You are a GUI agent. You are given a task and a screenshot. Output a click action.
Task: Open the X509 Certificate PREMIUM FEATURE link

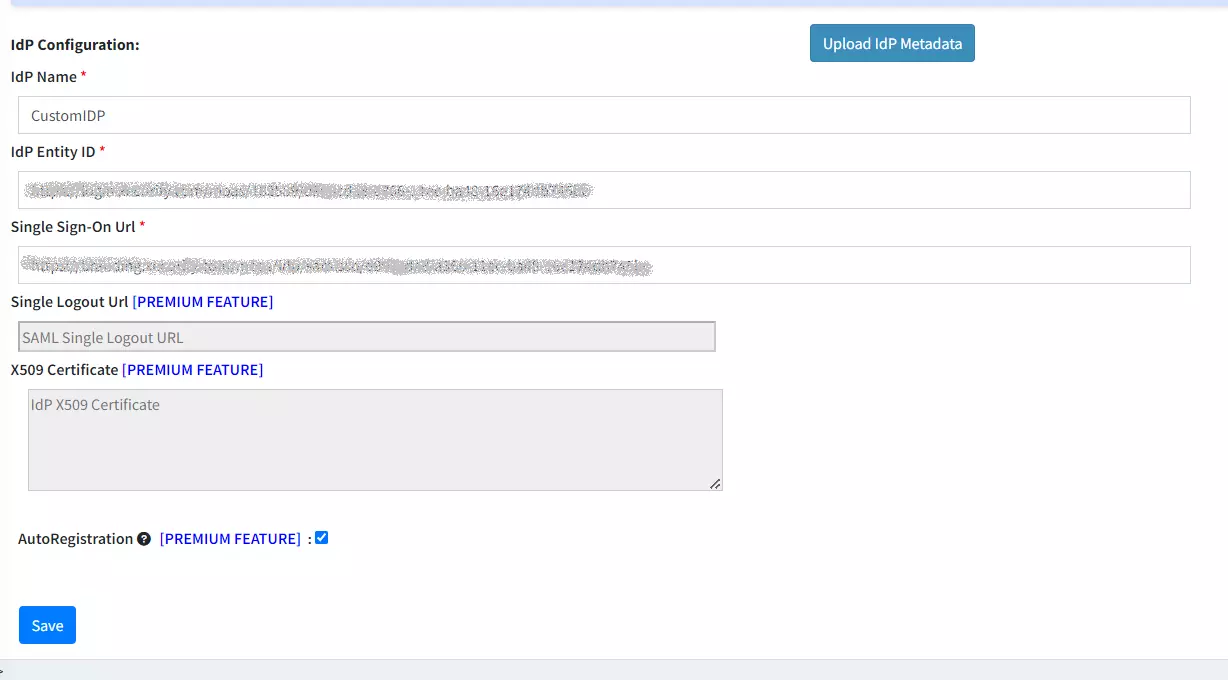(x=193, y=369)
